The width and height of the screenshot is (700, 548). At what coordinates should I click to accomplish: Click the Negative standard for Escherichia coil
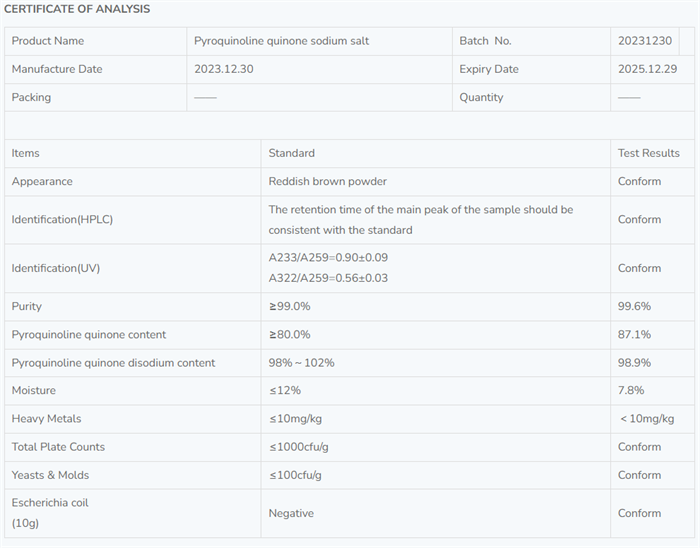[x=291, y=513]
